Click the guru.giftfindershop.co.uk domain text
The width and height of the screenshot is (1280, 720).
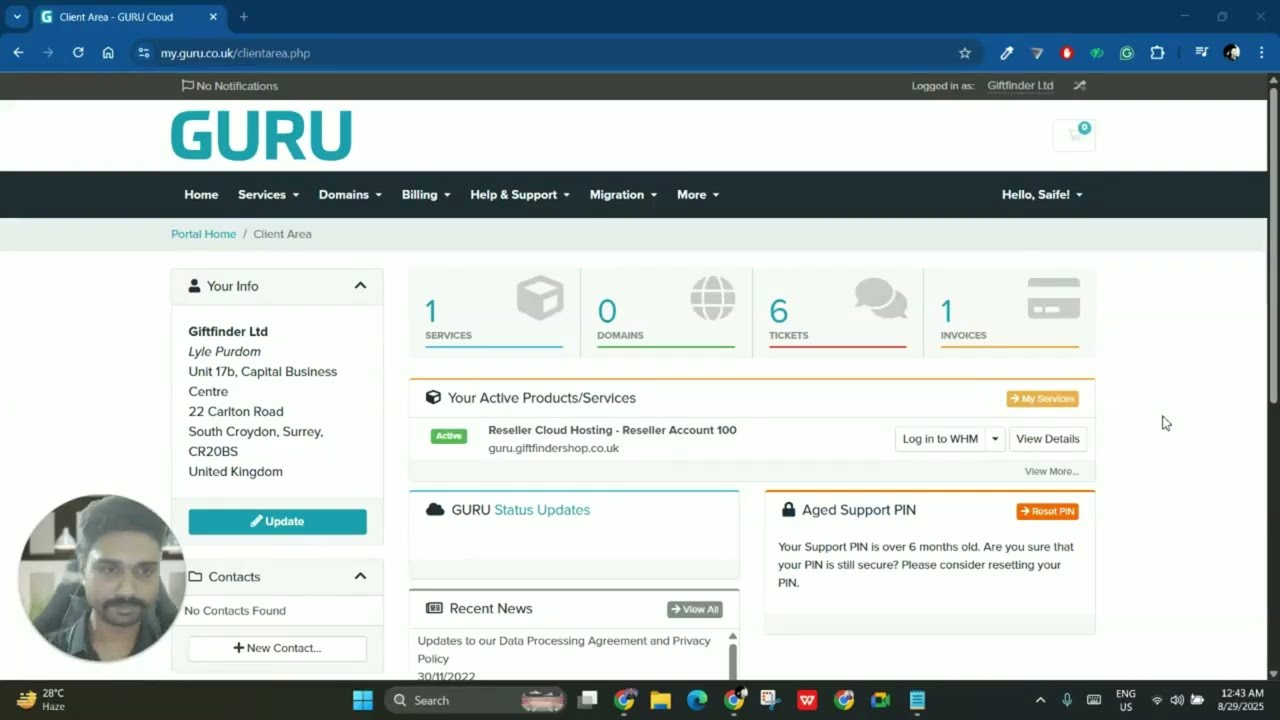coord(553,448)
